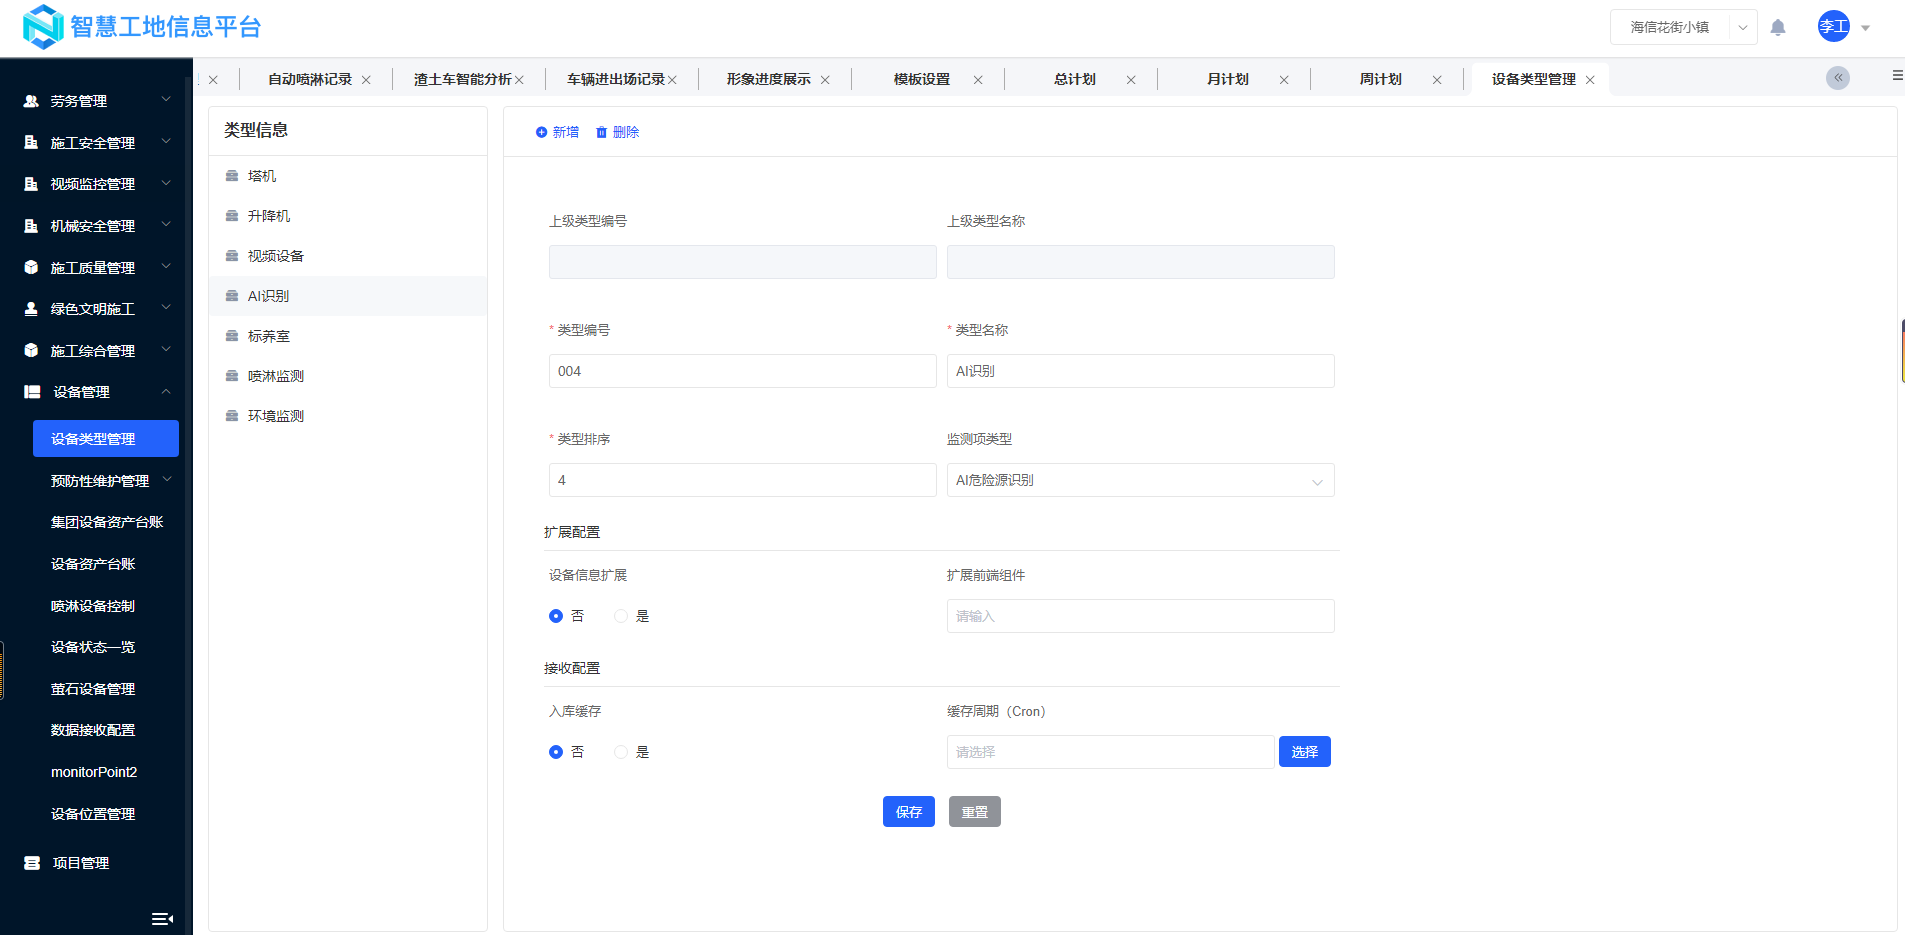Switch to the 车辆进出场记录 tab
This screenshot has width=1905, height=935.
616,80
